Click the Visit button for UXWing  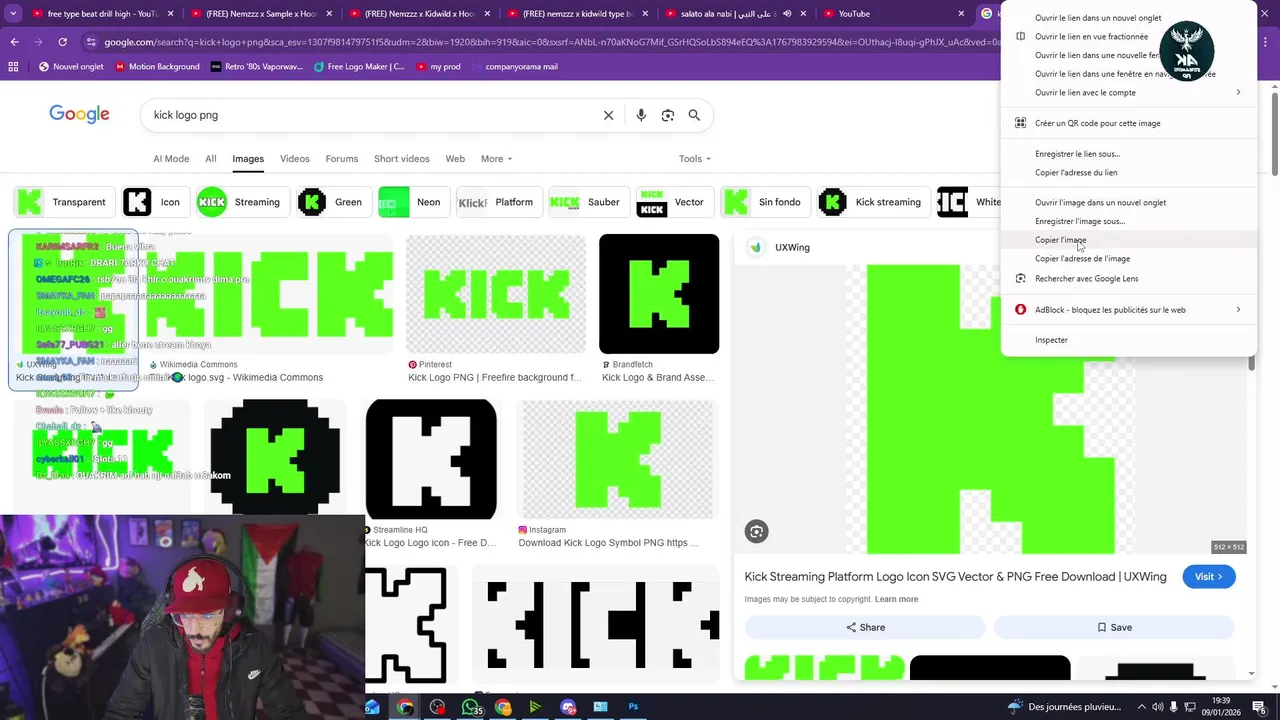(1209, 577)
